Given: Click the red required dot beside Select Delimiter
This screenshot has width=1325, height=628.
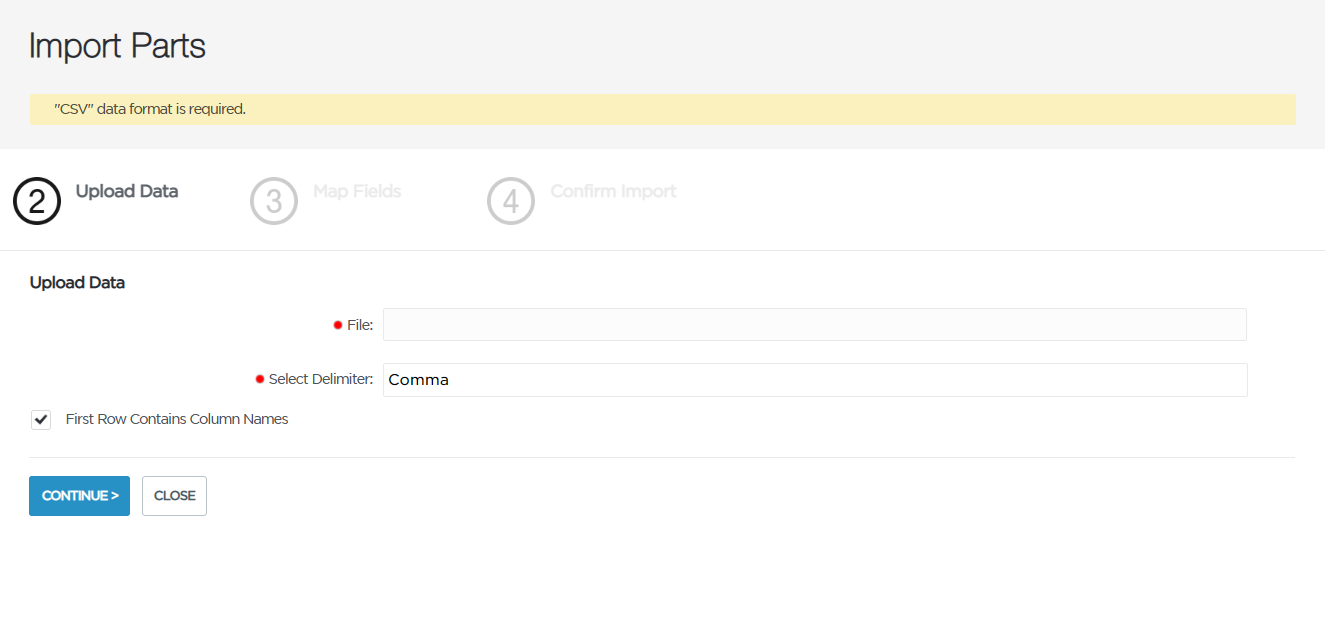Looking at the screenshot, I should click(260, 380).
